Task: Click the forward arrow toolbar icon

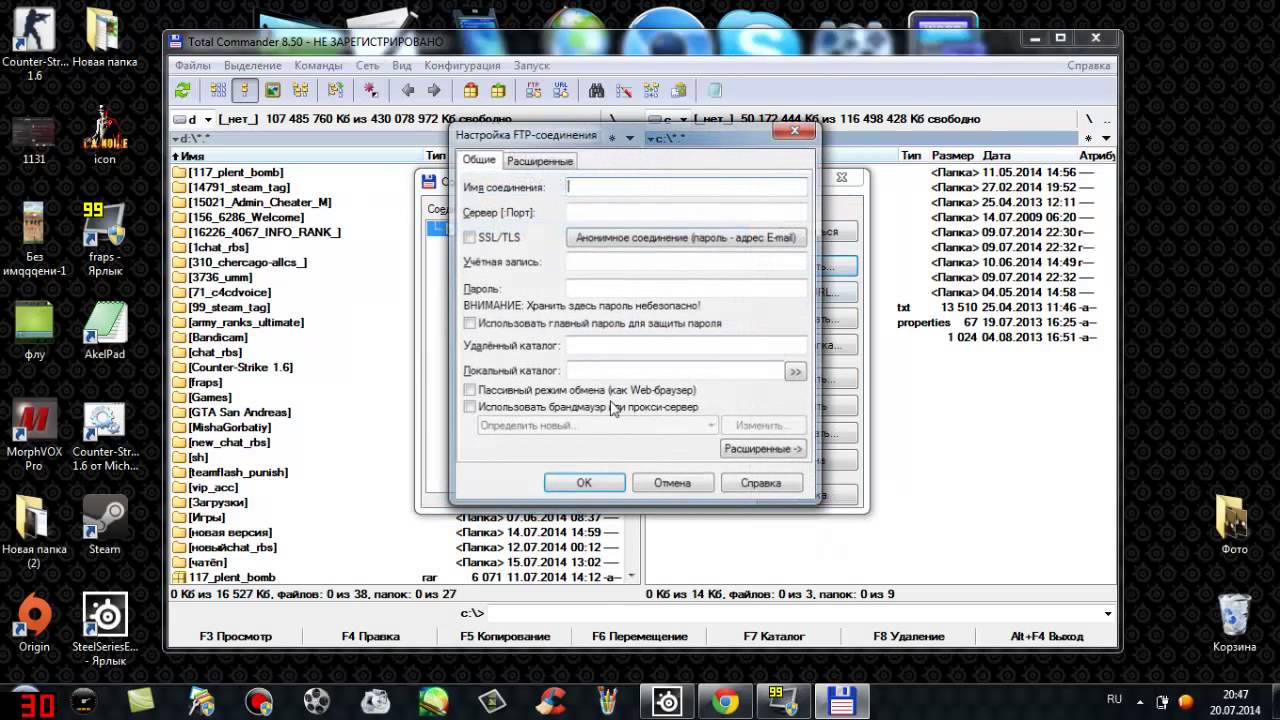Action: coord(433,90)
